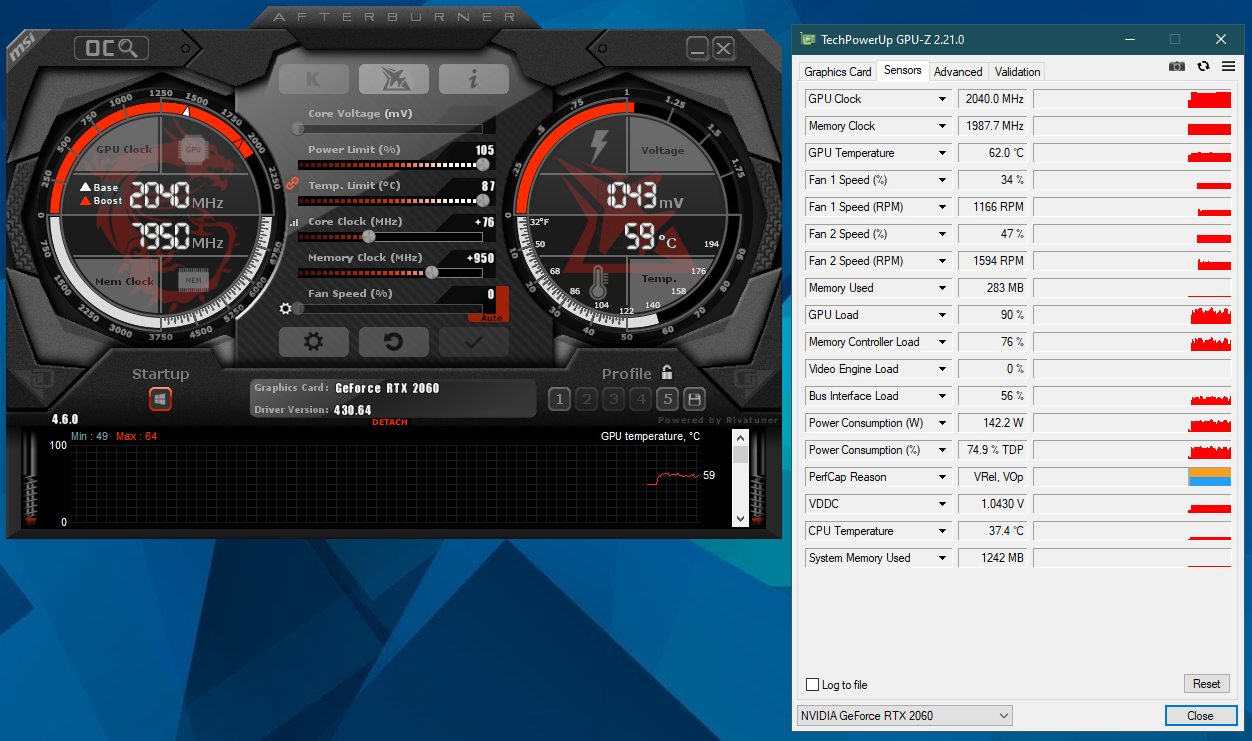Image resolution: width=1252 pixels, height=741 pixels.
Task: Open the GPU-Z hamburger menu
Action: point(1229,66)
